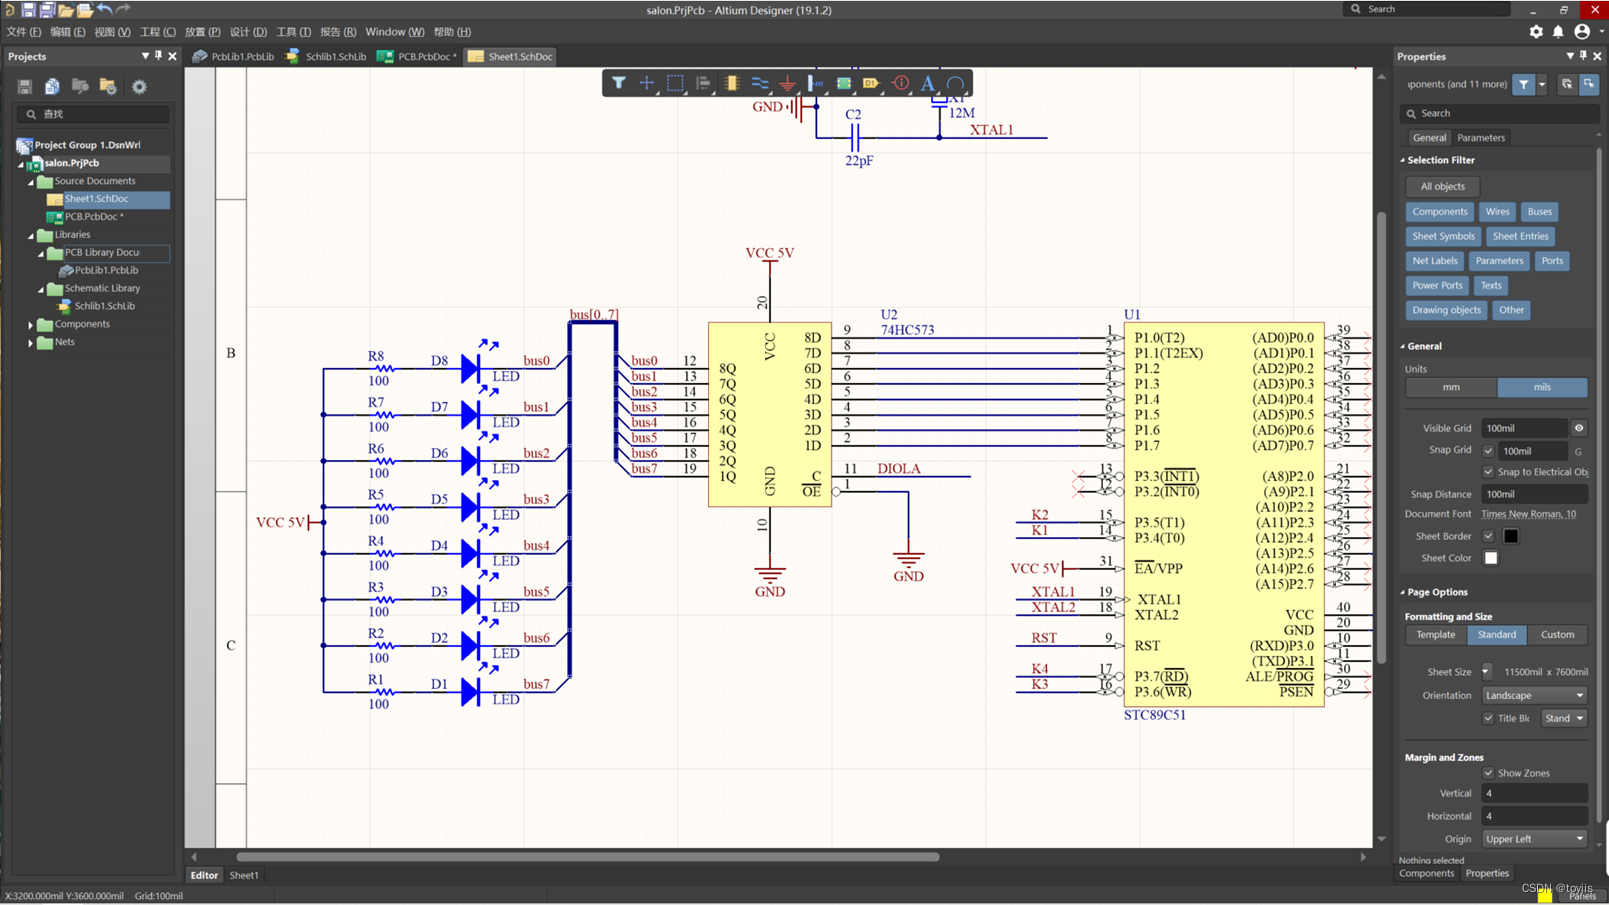The width and height of the screenshot is (1609, 905).
Task: Place a sheet symbol from the toolbar
Action: click(x=844, y=84)
